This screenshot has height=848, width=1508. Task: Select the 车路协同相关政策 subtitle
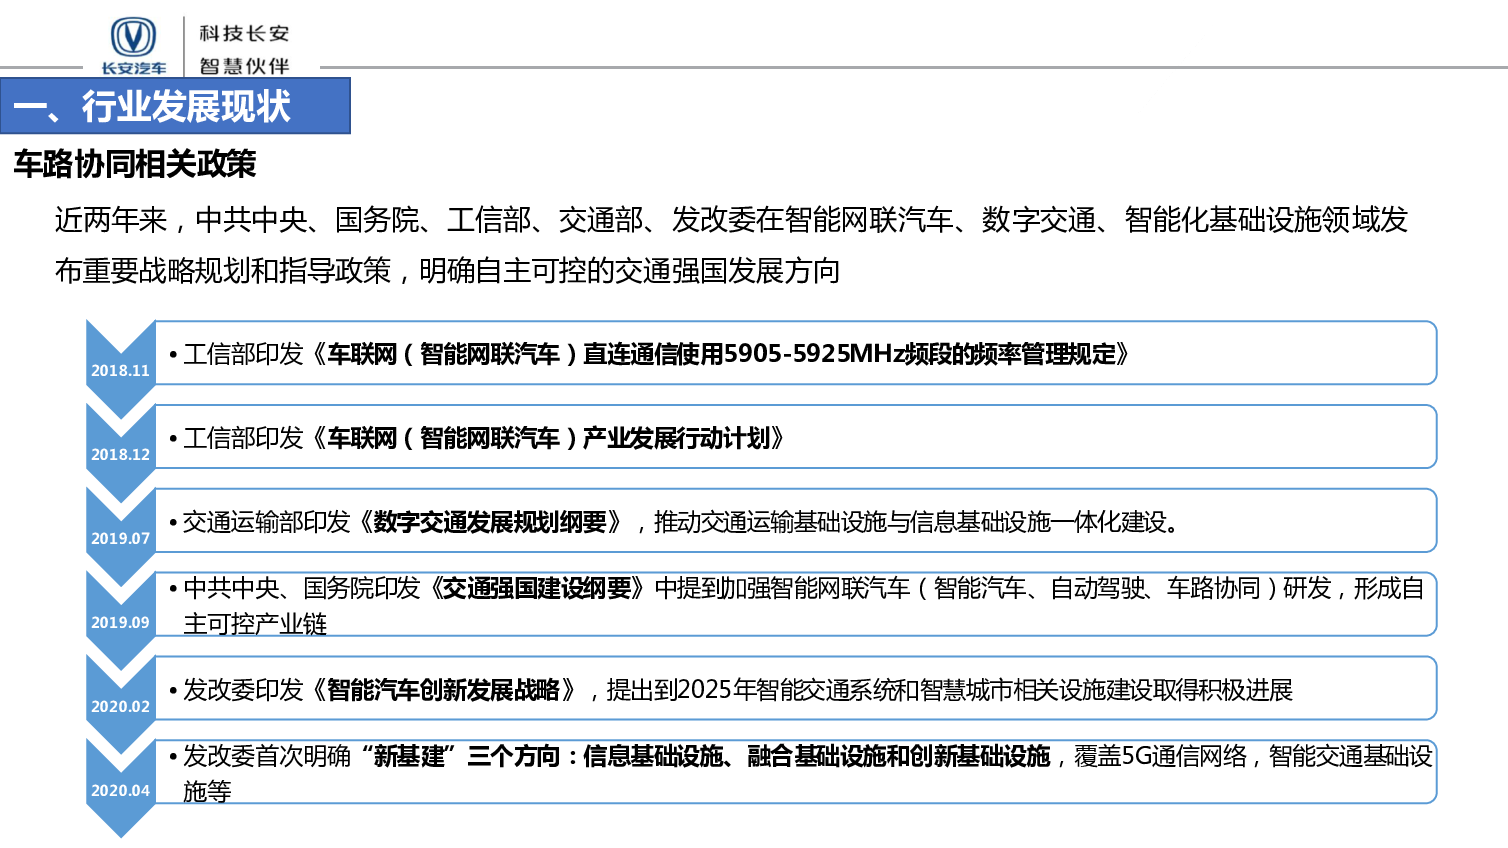(x=135, y=164)
